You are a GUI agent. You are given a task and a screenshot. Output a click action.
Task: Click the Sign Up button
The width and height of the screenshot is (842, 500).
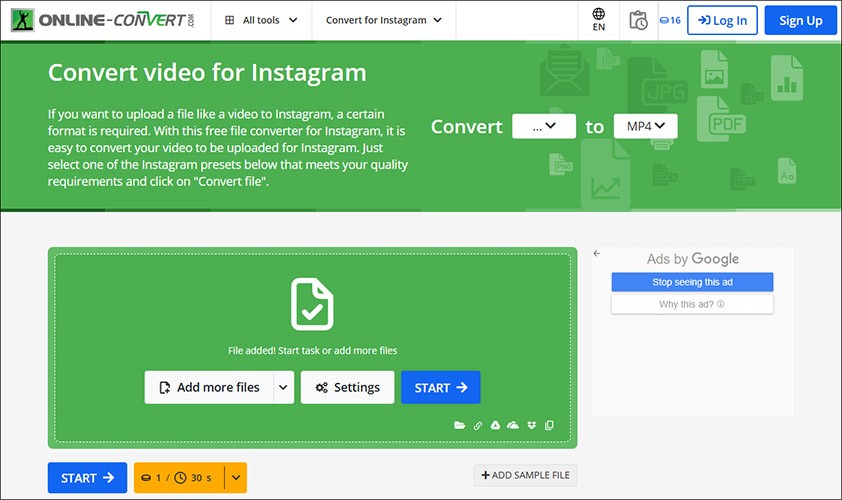tap(800, 20)
